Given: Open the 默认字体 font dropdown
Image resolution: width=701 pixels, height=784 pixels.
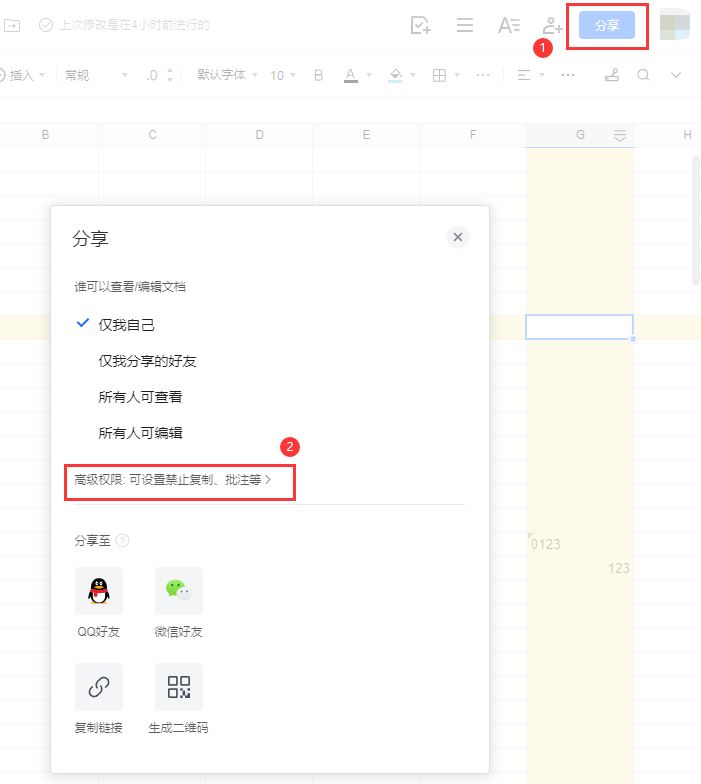Looking at the screenshot, I should [x=227, y=75].
